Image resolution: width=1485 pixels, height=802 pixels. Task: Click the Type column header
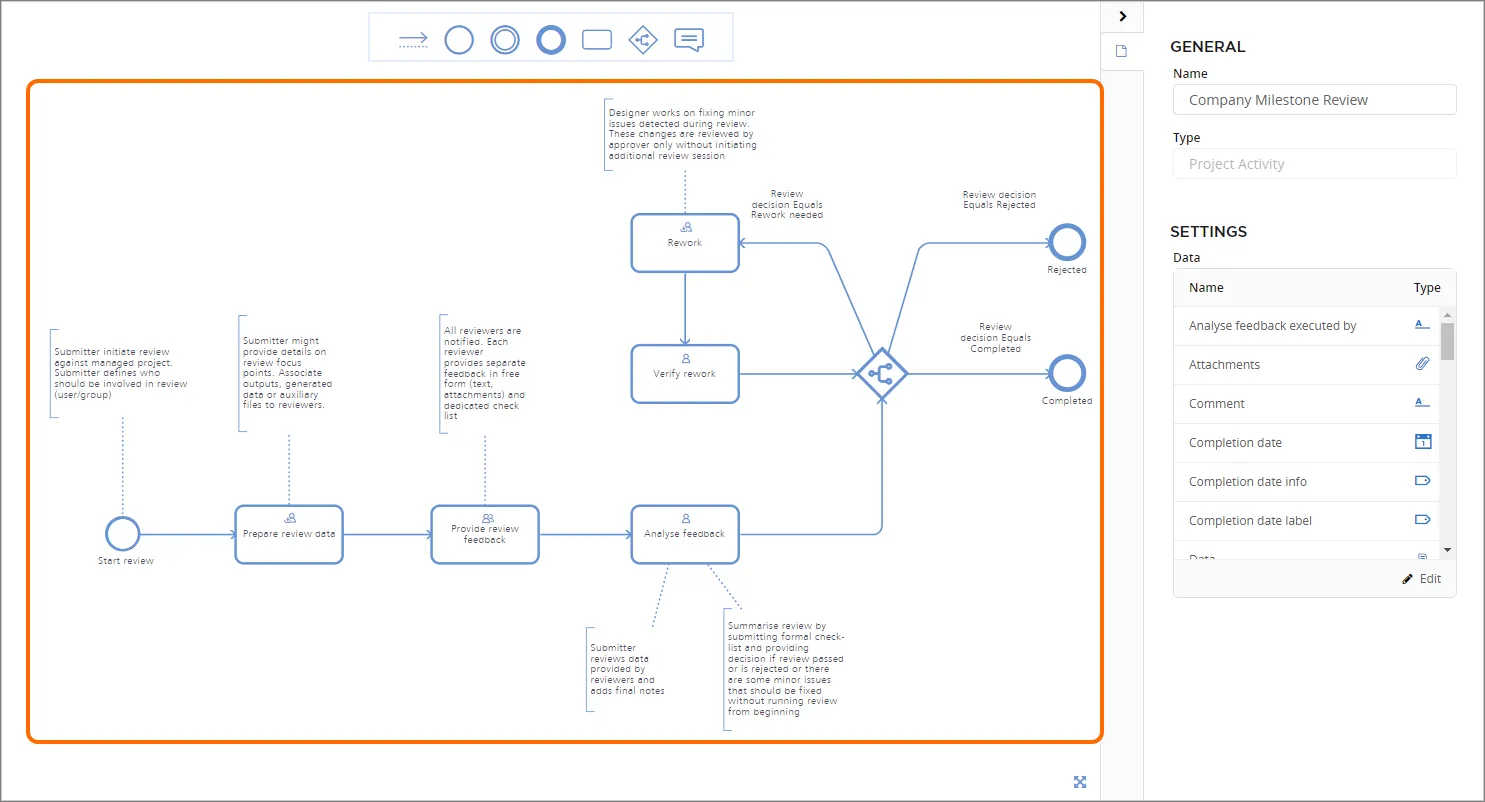pyautogui.click(x=1427, y=288)
